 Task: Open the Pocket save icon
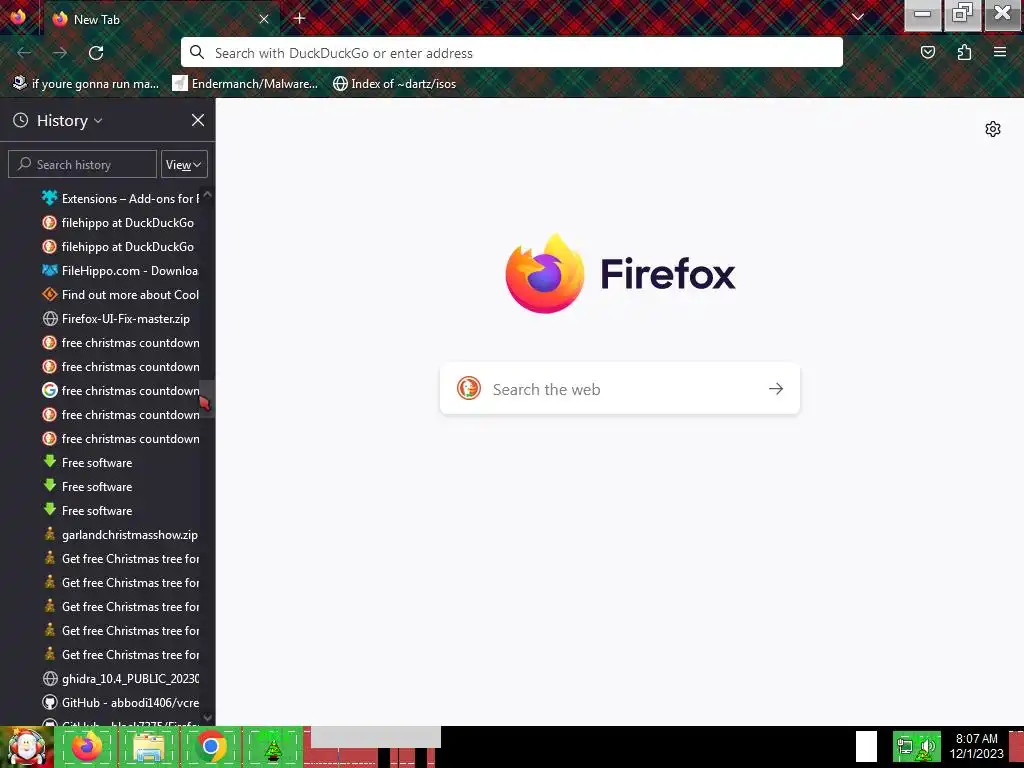[928, 52]
